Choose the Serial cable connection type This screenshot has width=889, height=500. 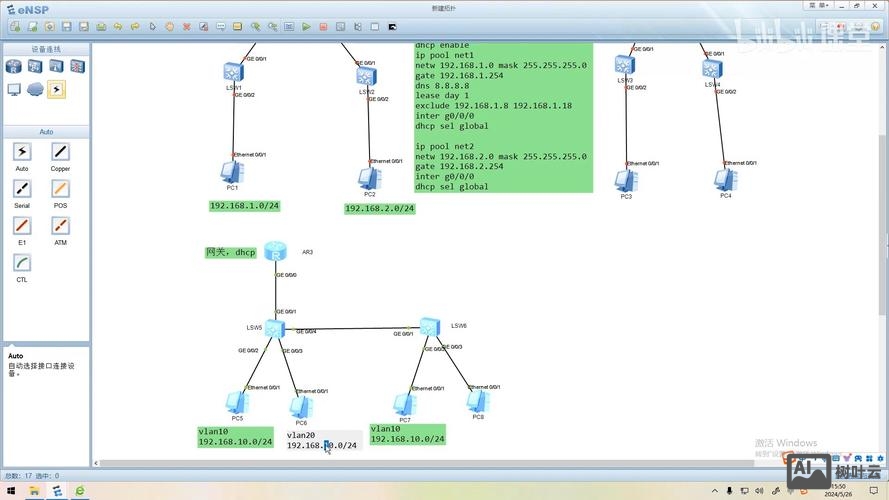(22, 189)
